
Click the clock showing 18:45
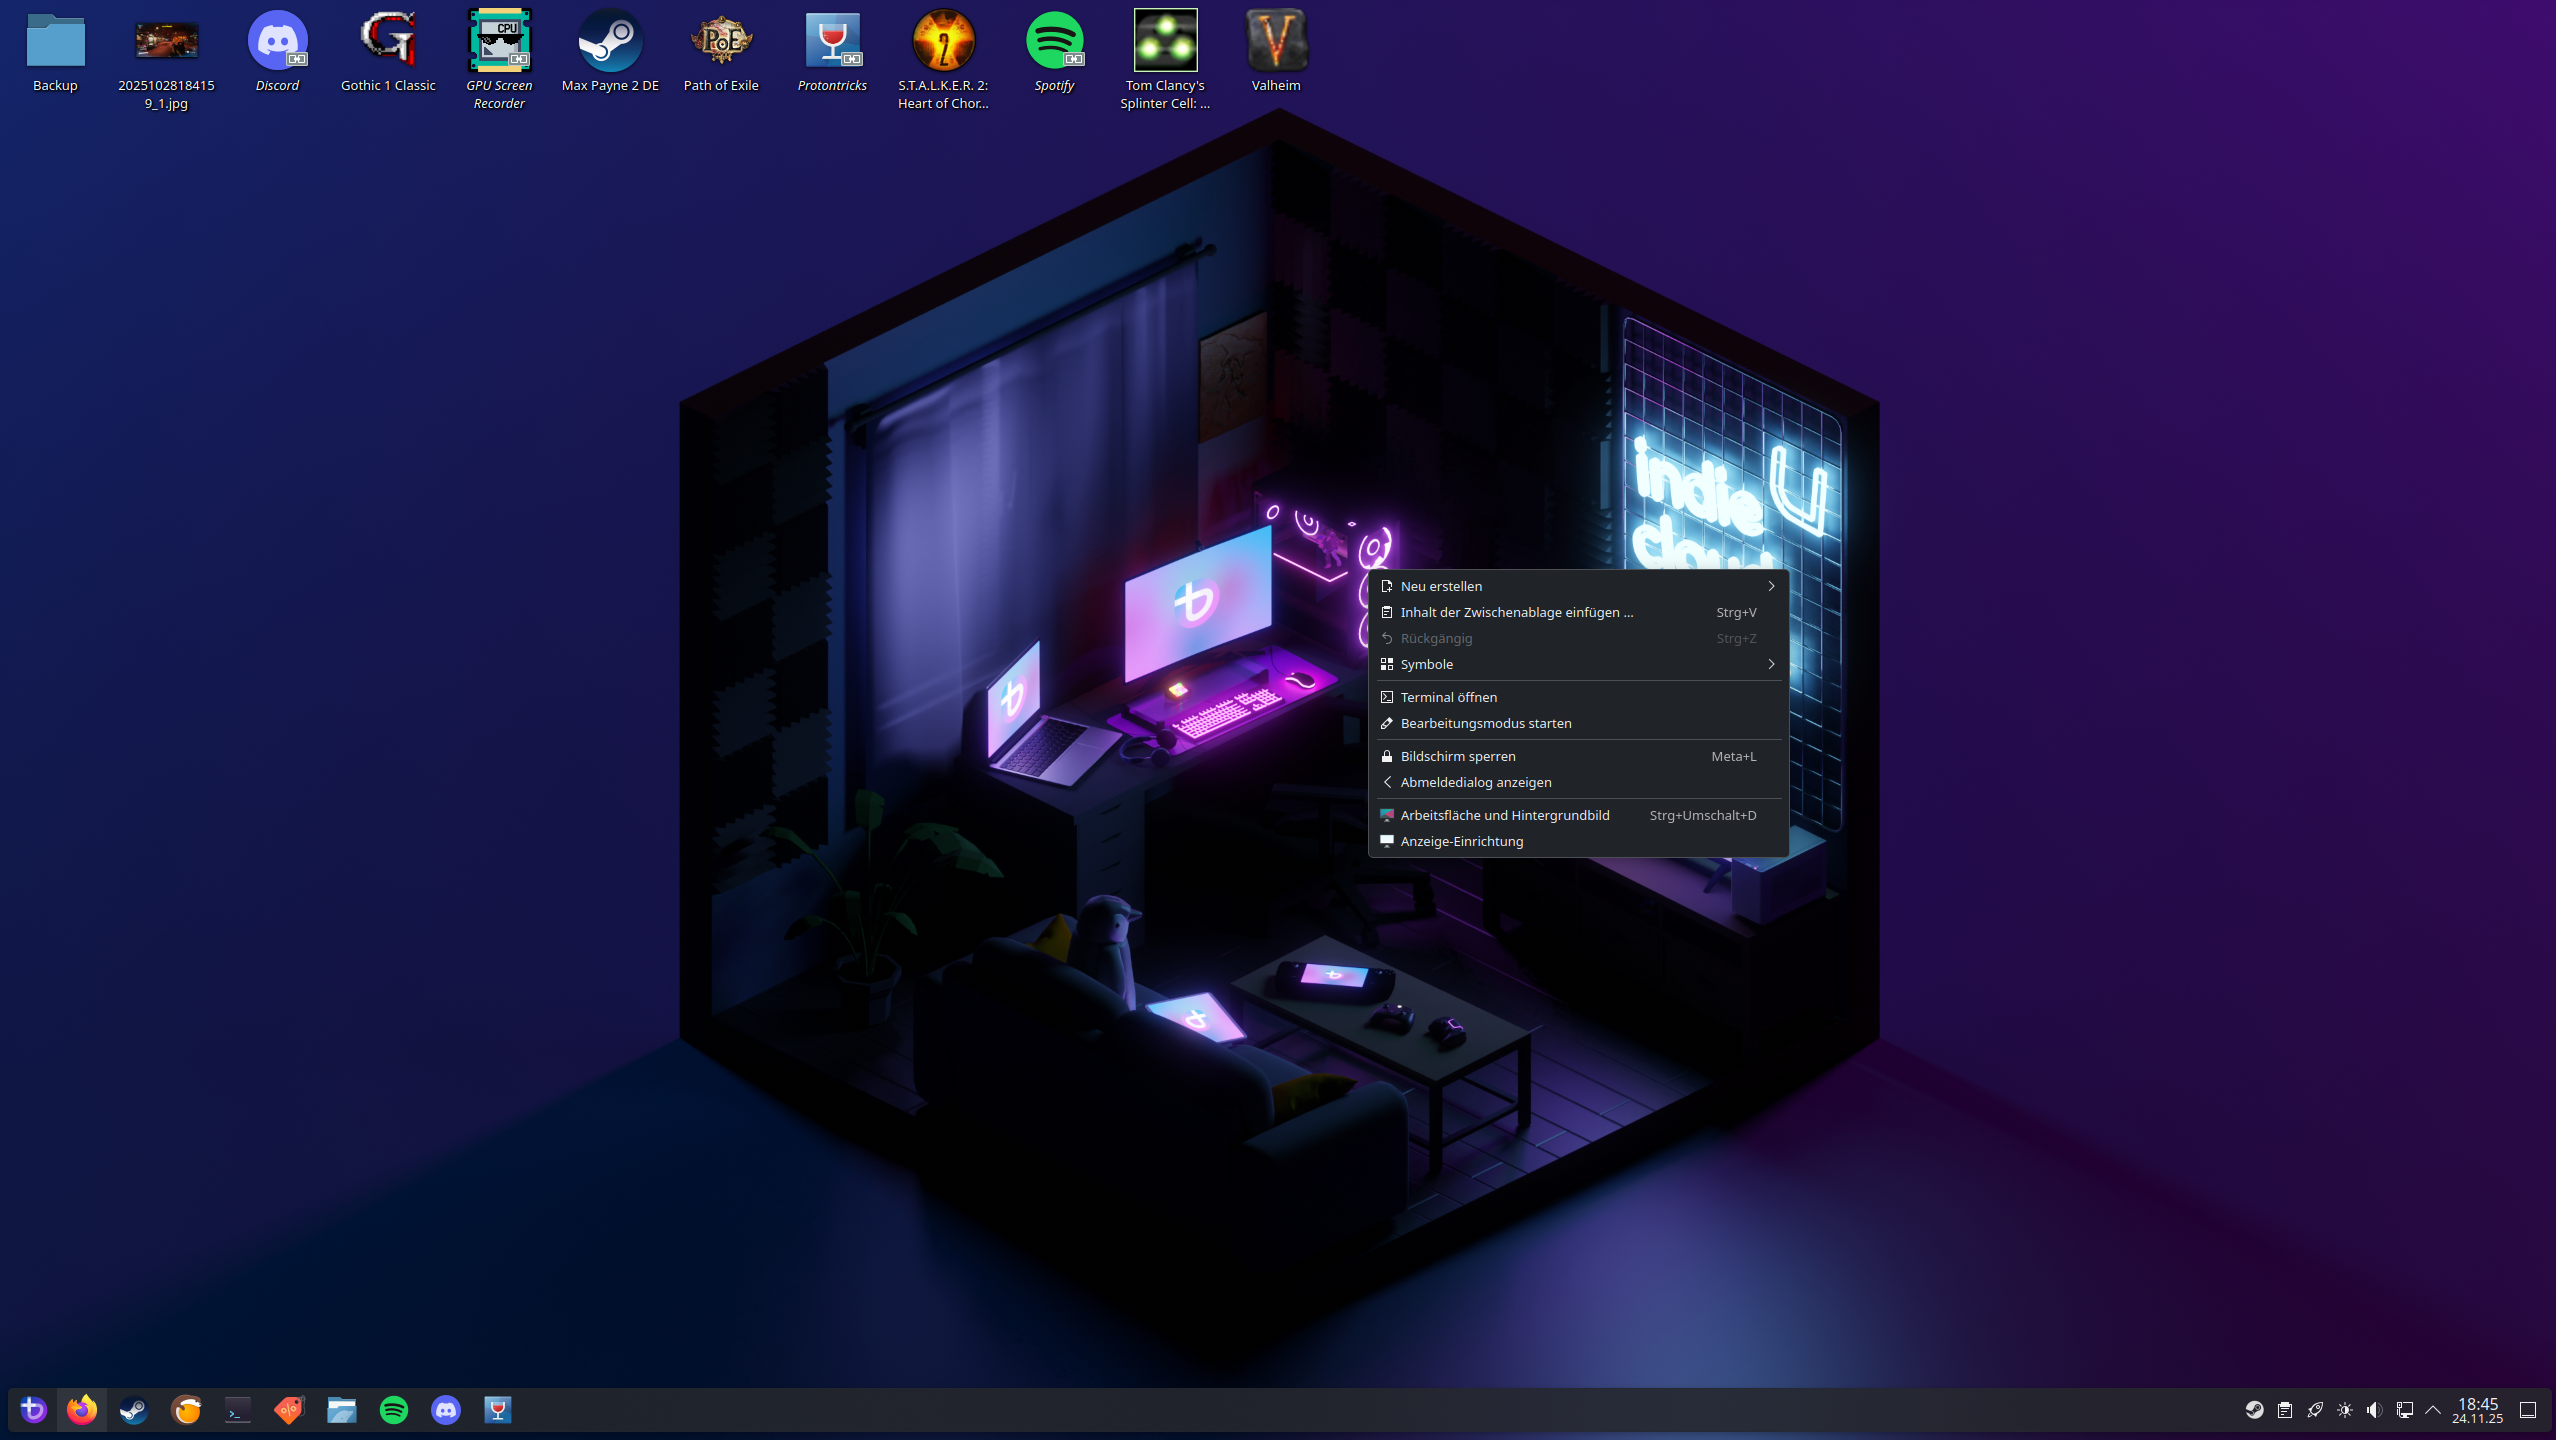point(2477,1410)
